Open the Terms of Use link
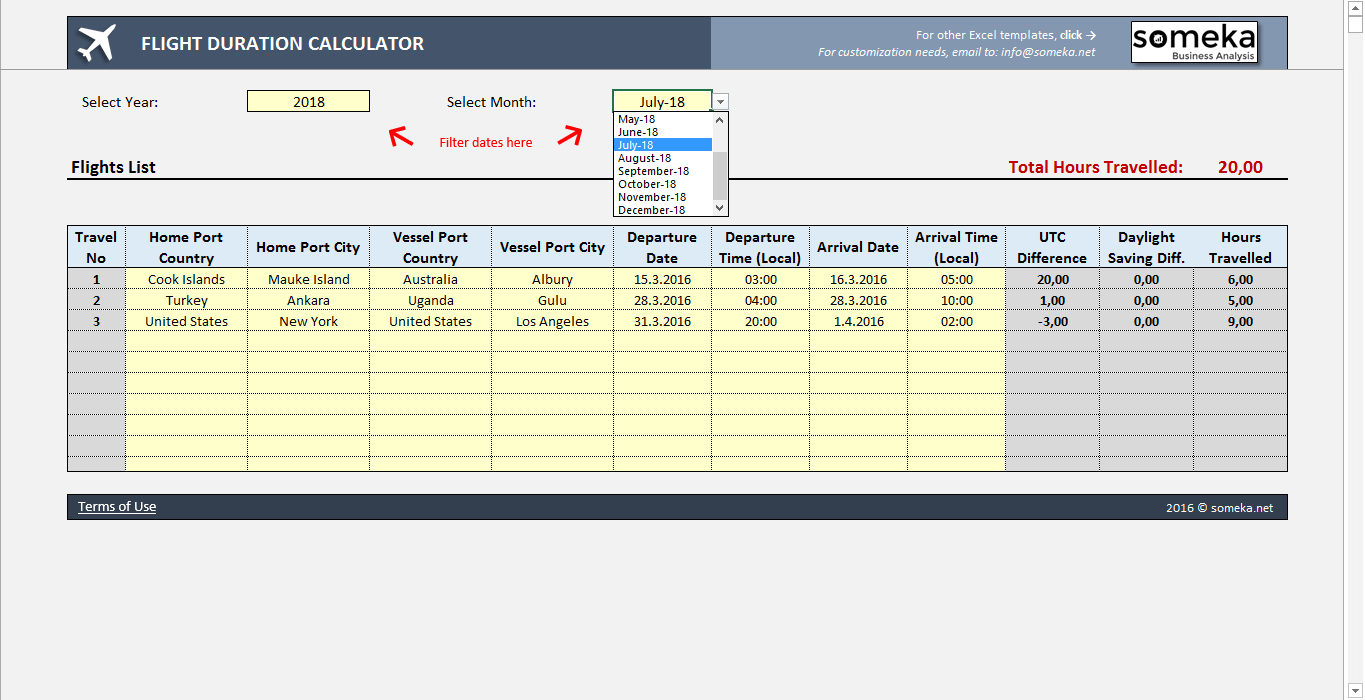This screenshot has height=700, width=1365. (116, 507)
